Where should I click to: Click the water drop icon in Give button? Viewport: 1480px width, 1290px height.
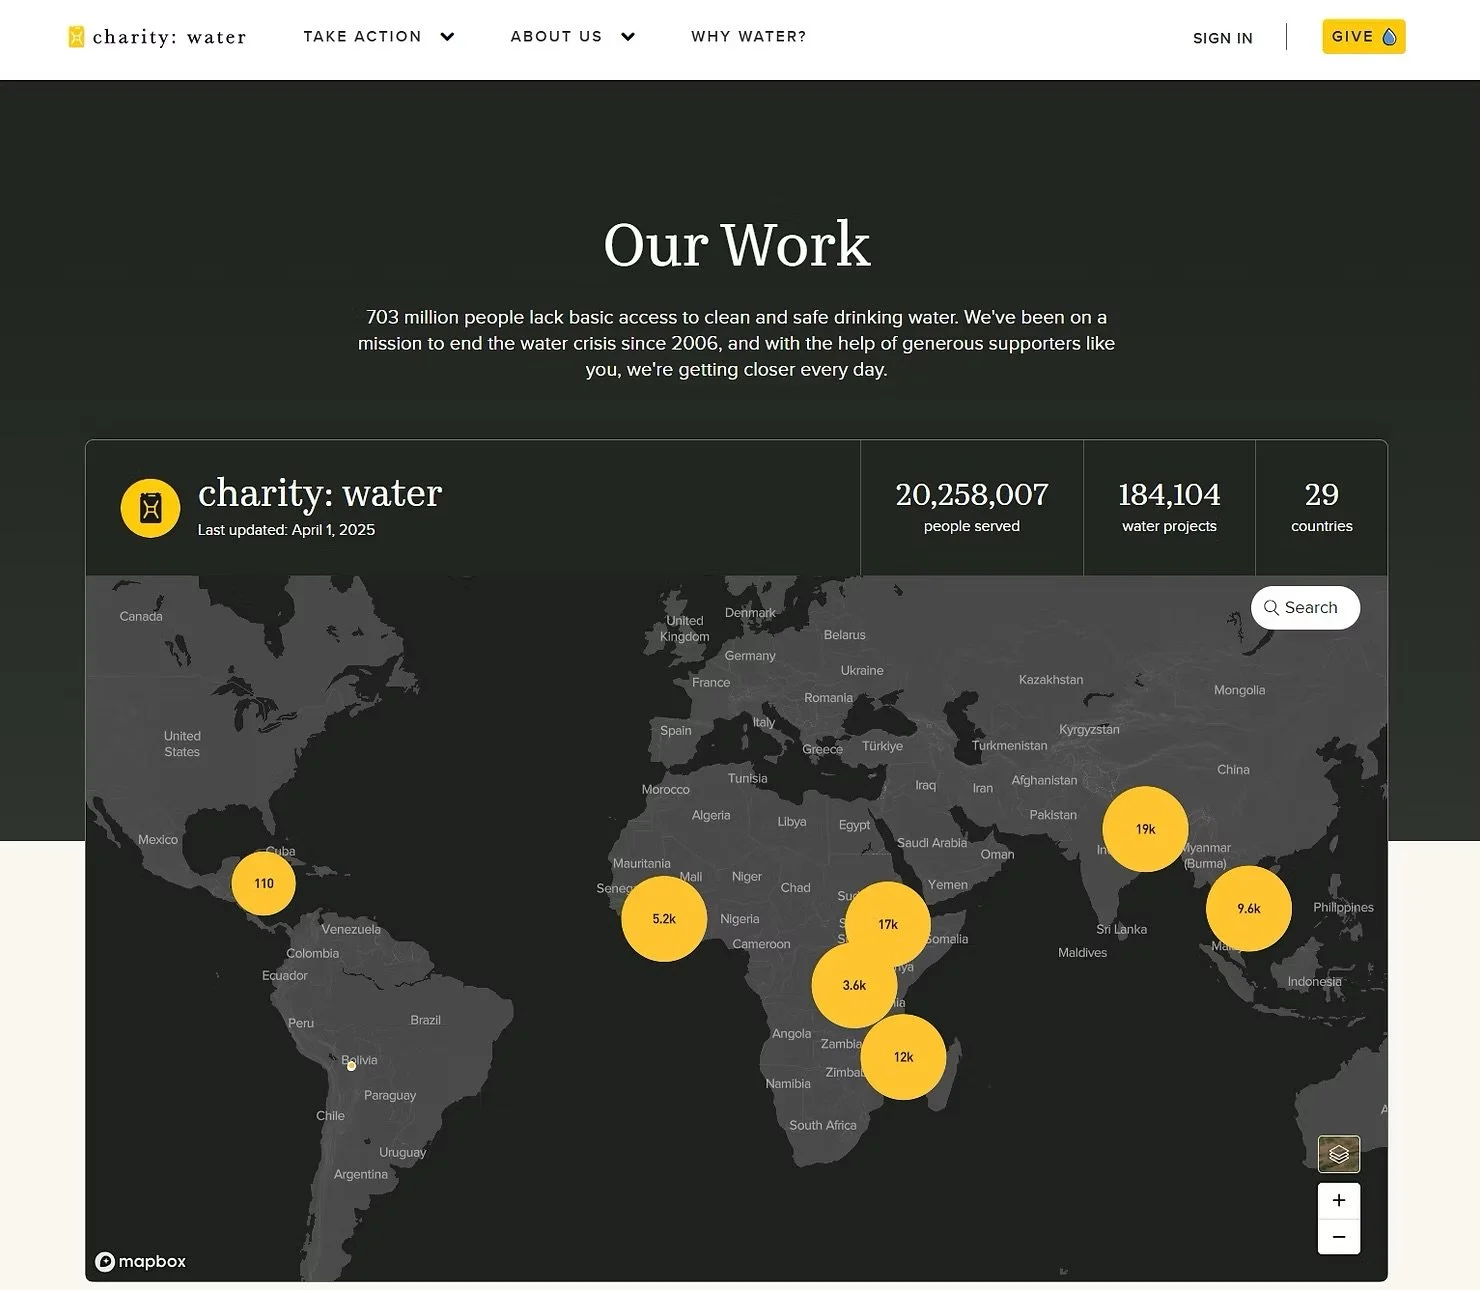tap(1389, 37)
